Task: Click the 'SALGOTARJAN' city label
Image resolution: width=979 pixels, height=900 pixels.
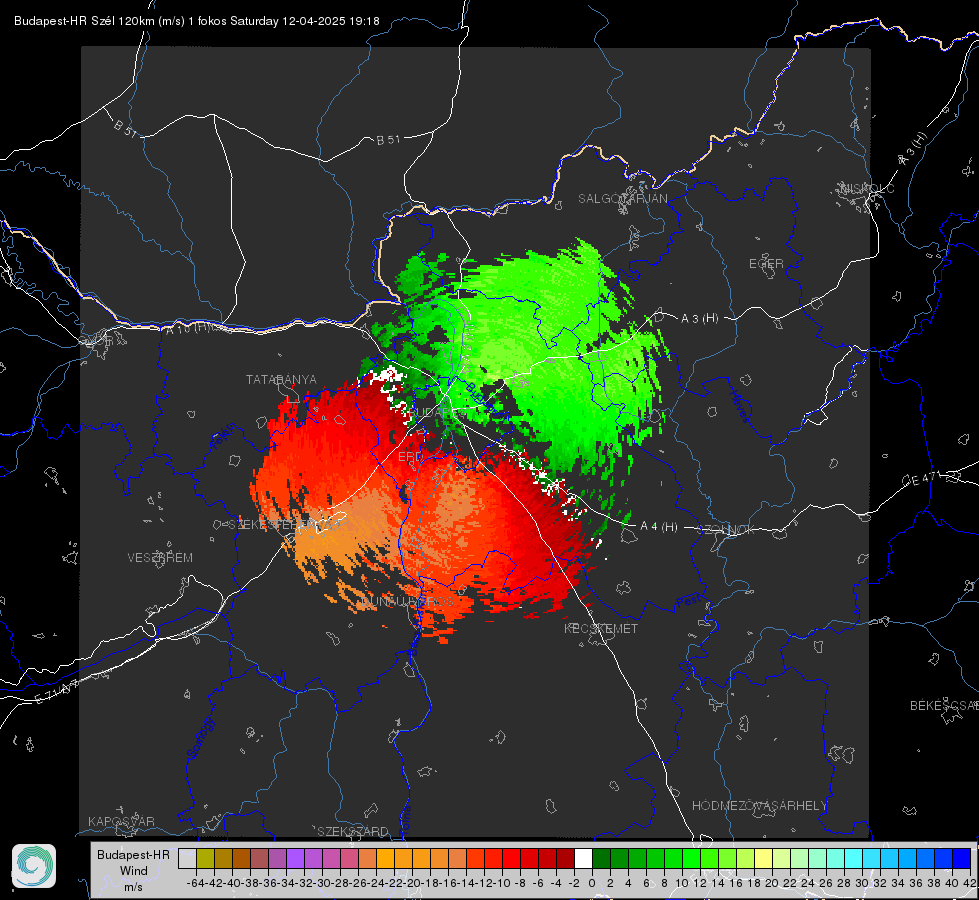Action: 622,199
